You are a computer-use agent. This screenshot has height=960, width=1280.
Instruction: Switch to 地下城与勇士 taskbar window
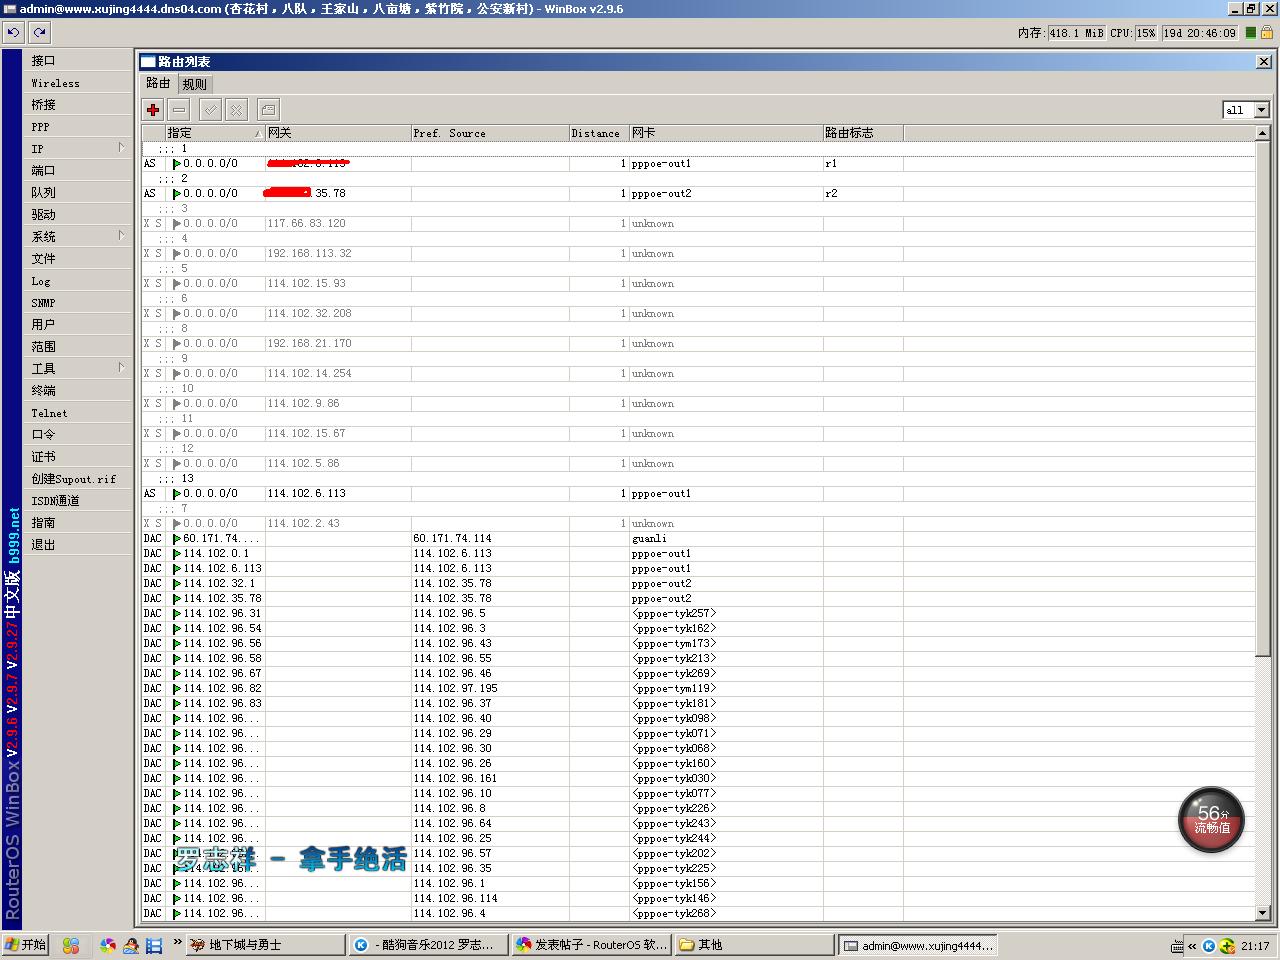[x=264, y=945]
